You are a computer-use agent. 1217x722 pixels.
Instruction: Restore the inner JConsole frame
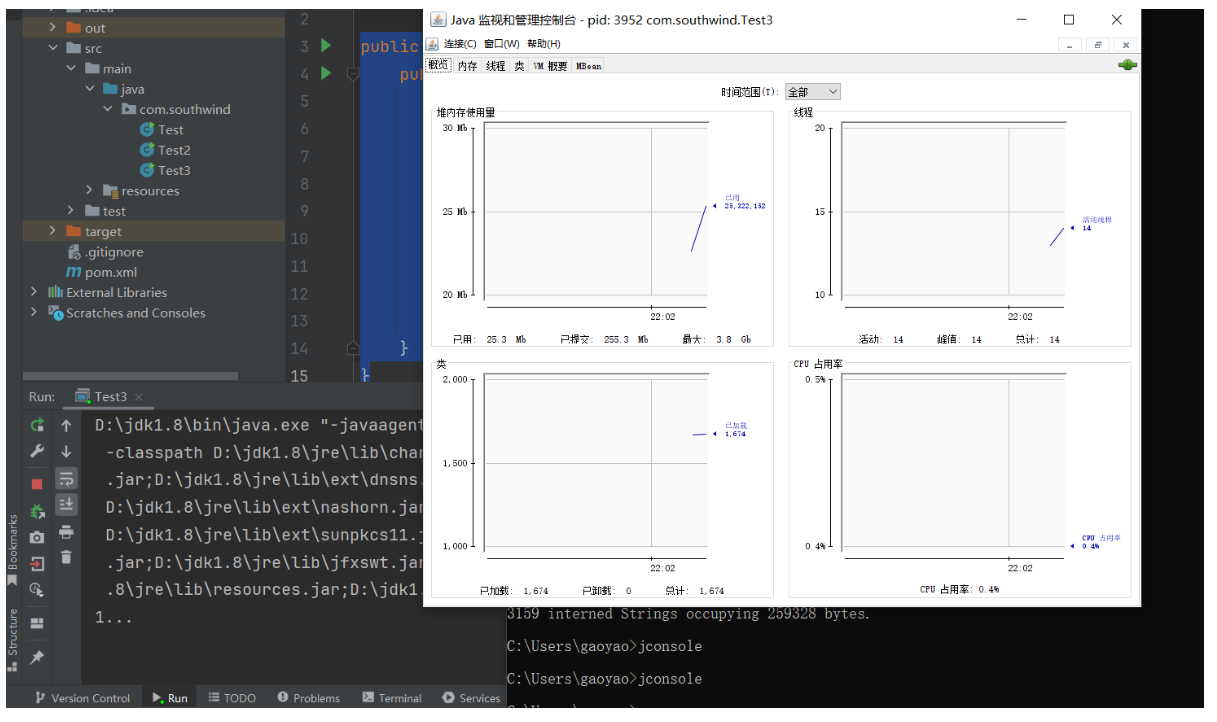pyautogui.click(x=1097, y=45)
